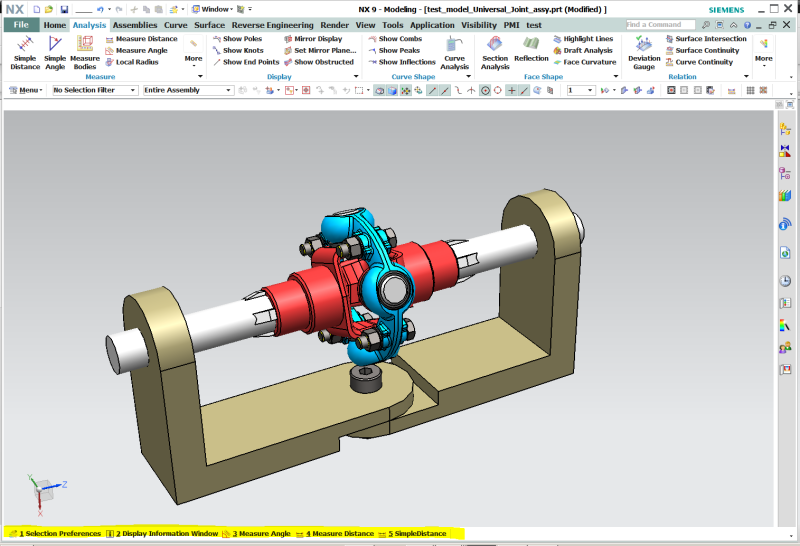This screenshot has width=800, height=546.
Task: Click Selection Preferences in the bottom bar
Action: pos(56,534)
